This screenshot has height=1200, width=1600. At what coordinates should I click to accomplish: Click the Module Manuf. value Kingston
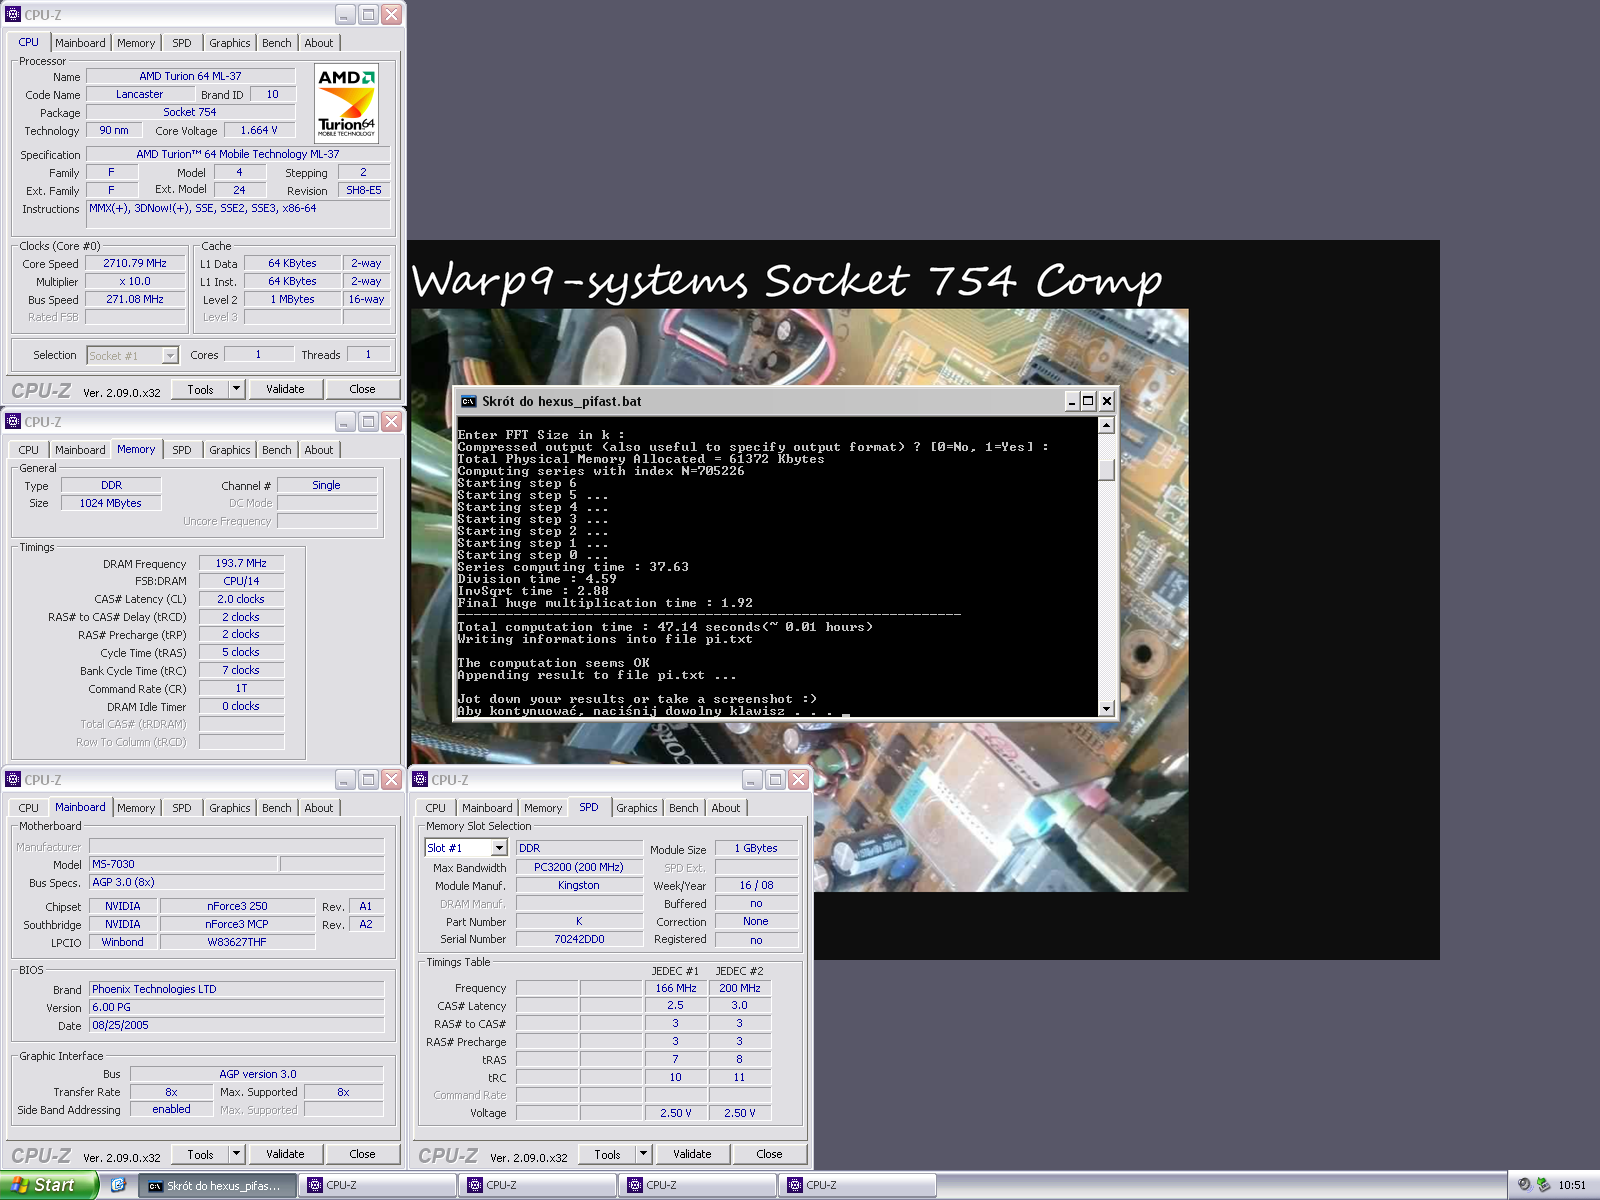click(x=579, y=886)
